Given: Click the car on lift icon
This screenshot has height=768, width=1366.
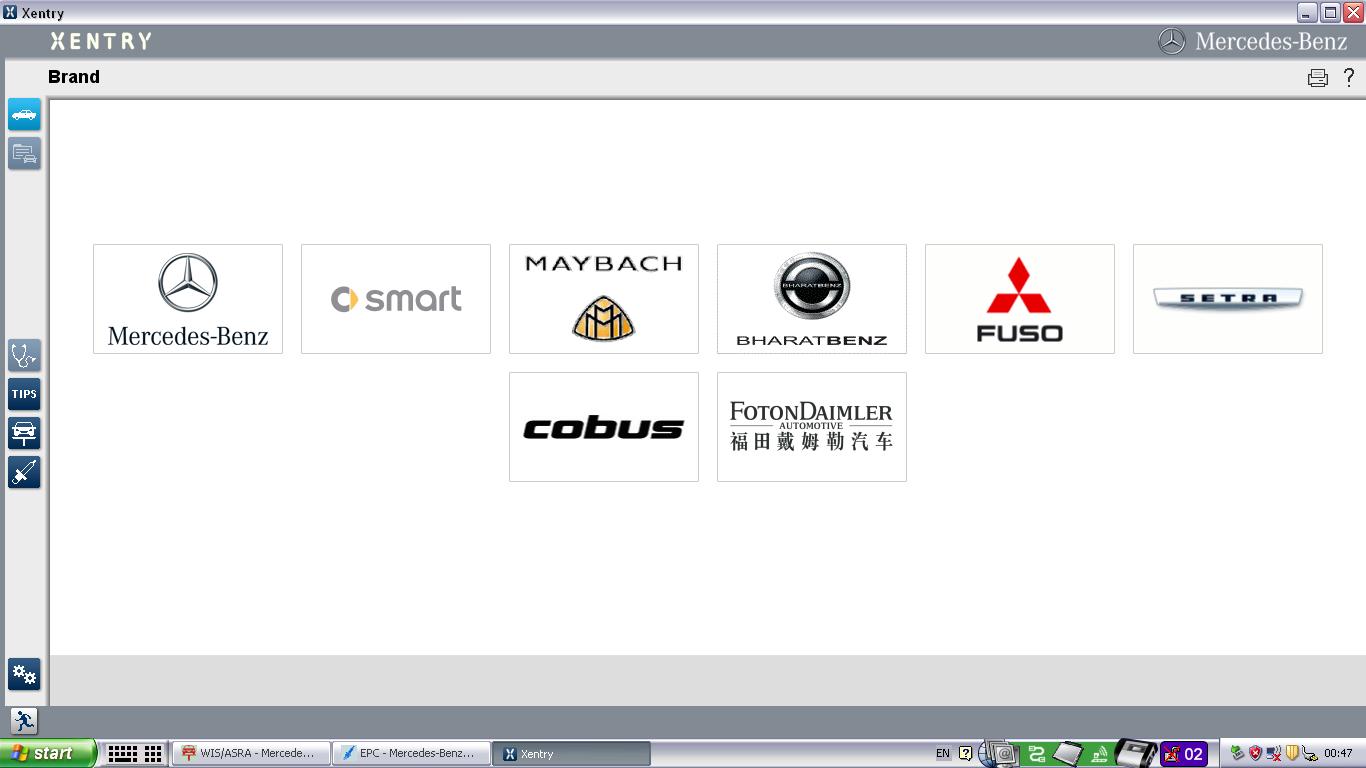Looking at the screenshot, I should [24, 433].
